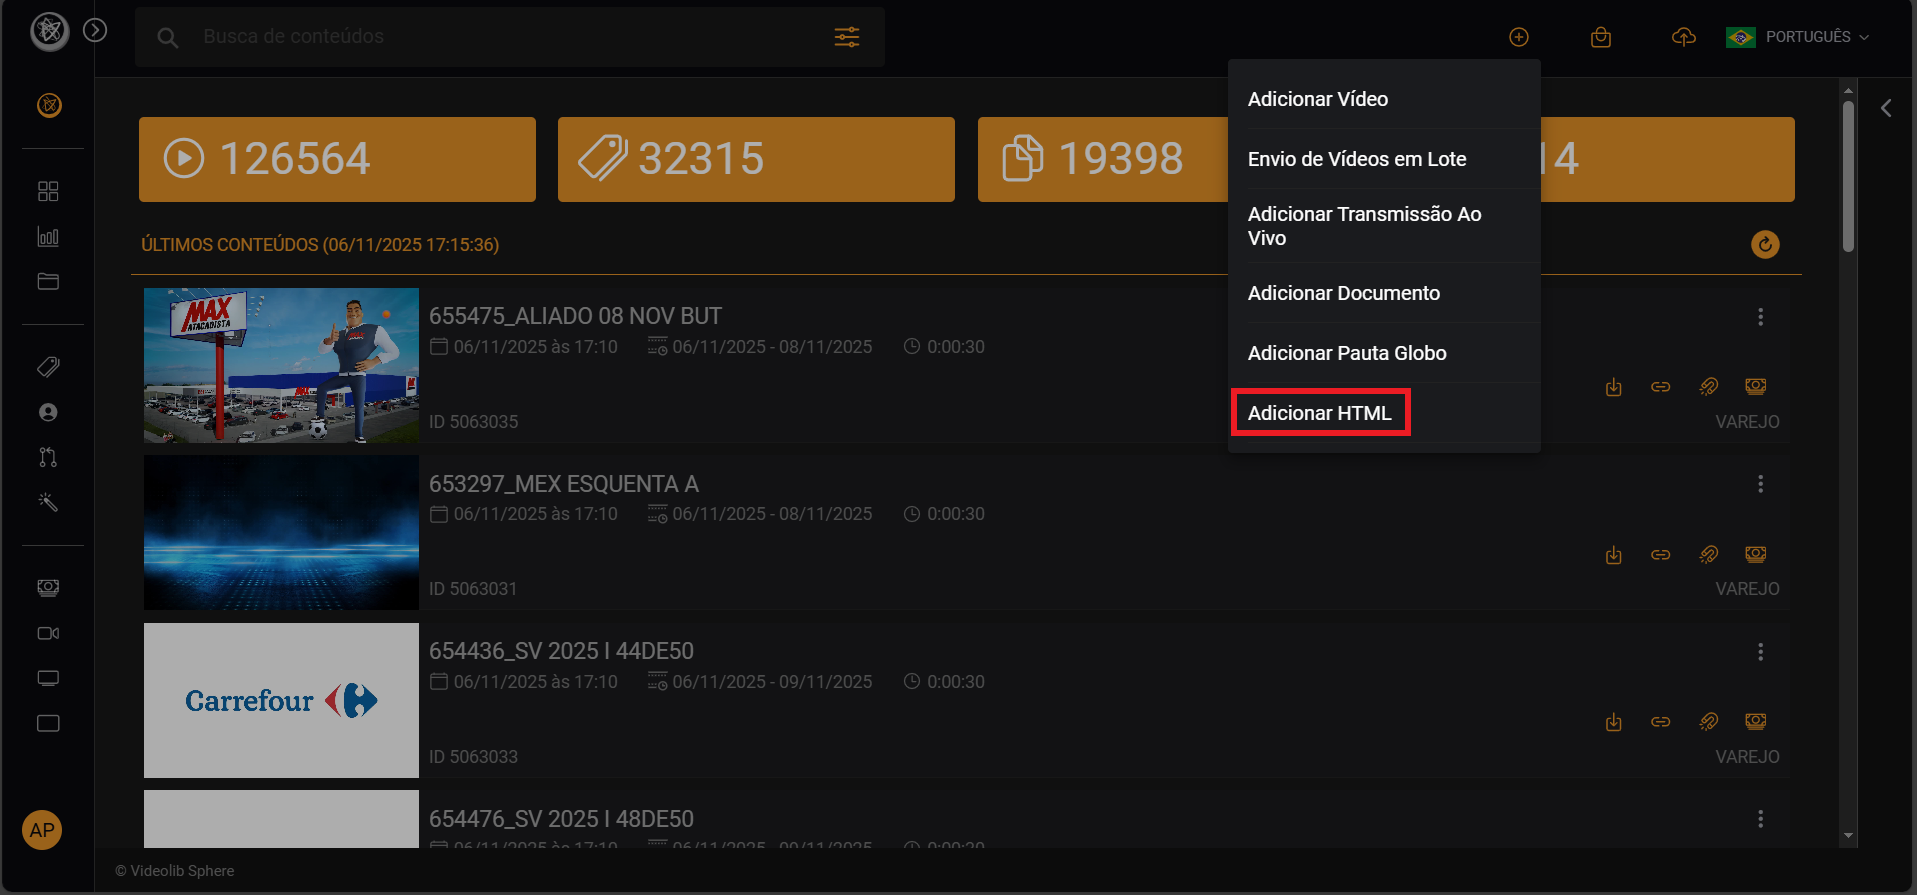1917x895 pixels.
Task: Copy link icon for 653297_MEX ESQUENTA row
Action: 1660,555
